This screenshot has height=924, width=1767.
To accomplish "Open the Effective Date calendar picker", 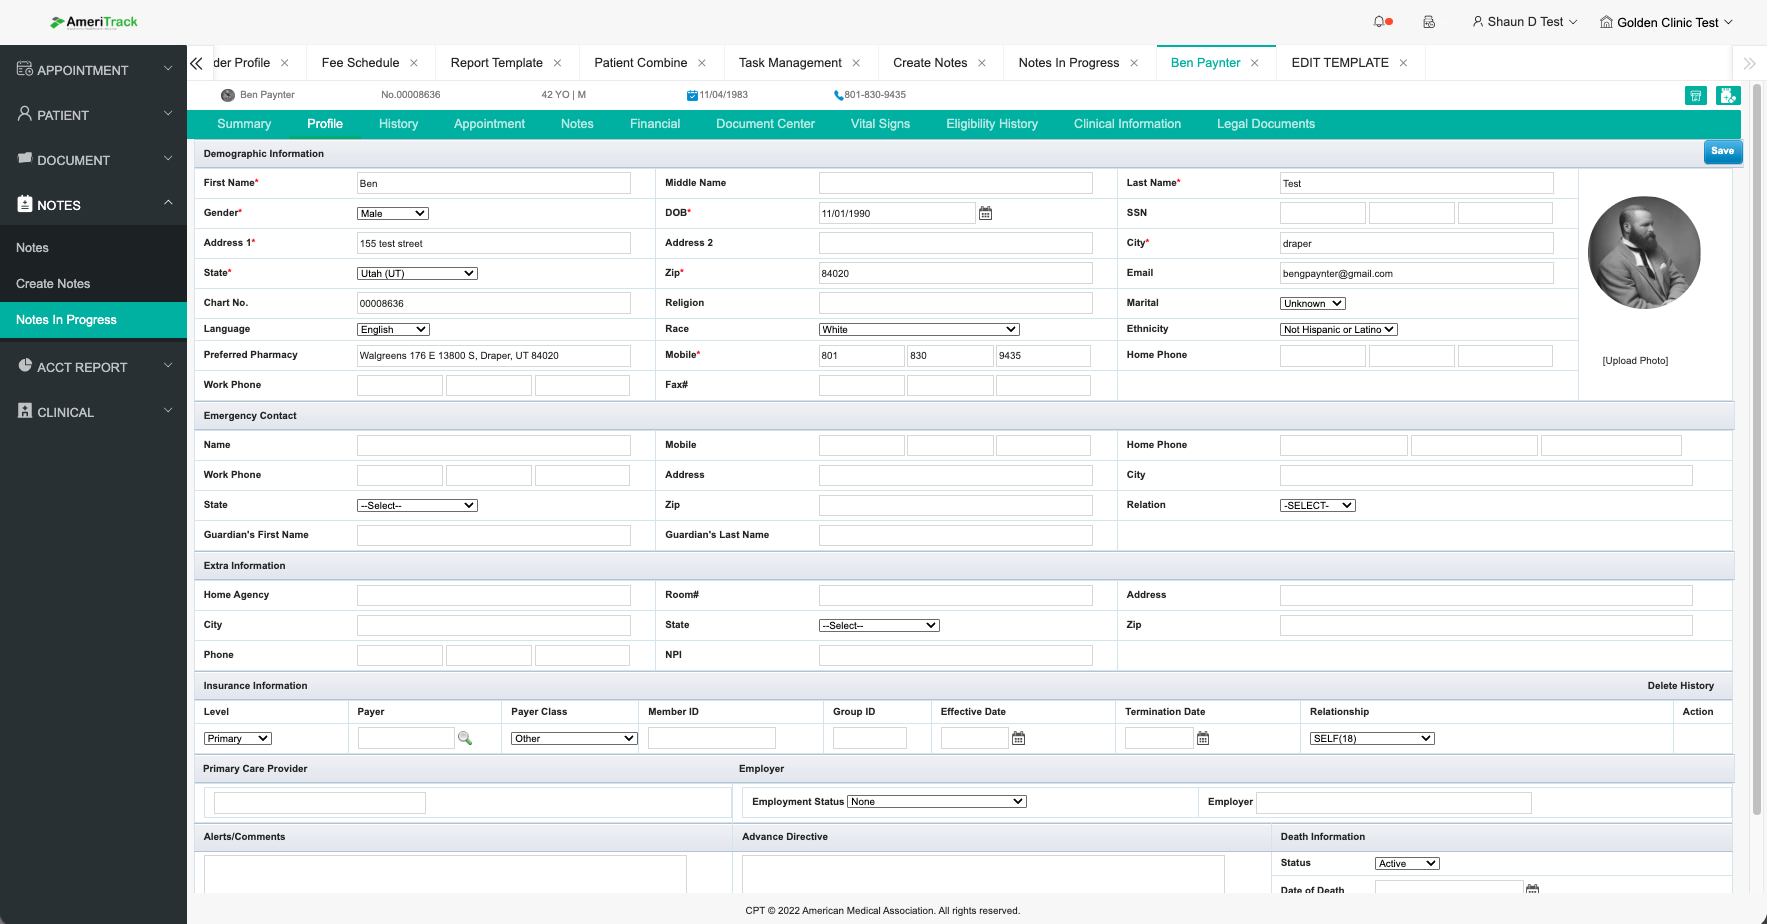I will 1018,738.
